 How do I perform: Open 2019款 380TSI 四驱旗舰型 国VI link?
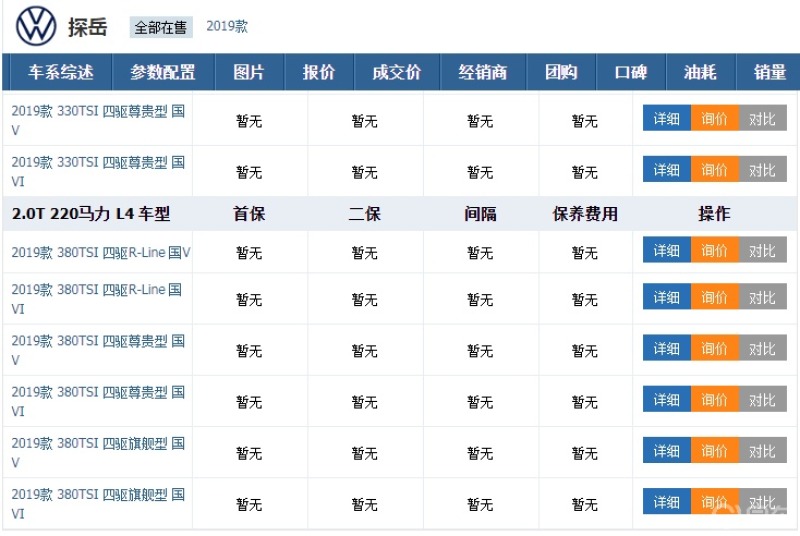98,503
